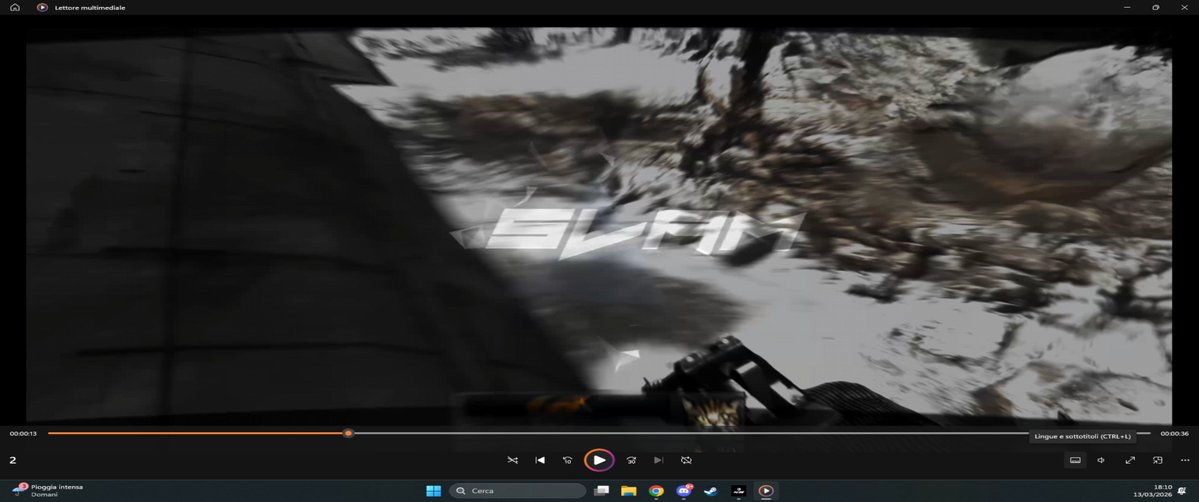The width and height of the screenshot is (1199, 502).
Task: Open Task View on taskbar
Action: (602, 491)
